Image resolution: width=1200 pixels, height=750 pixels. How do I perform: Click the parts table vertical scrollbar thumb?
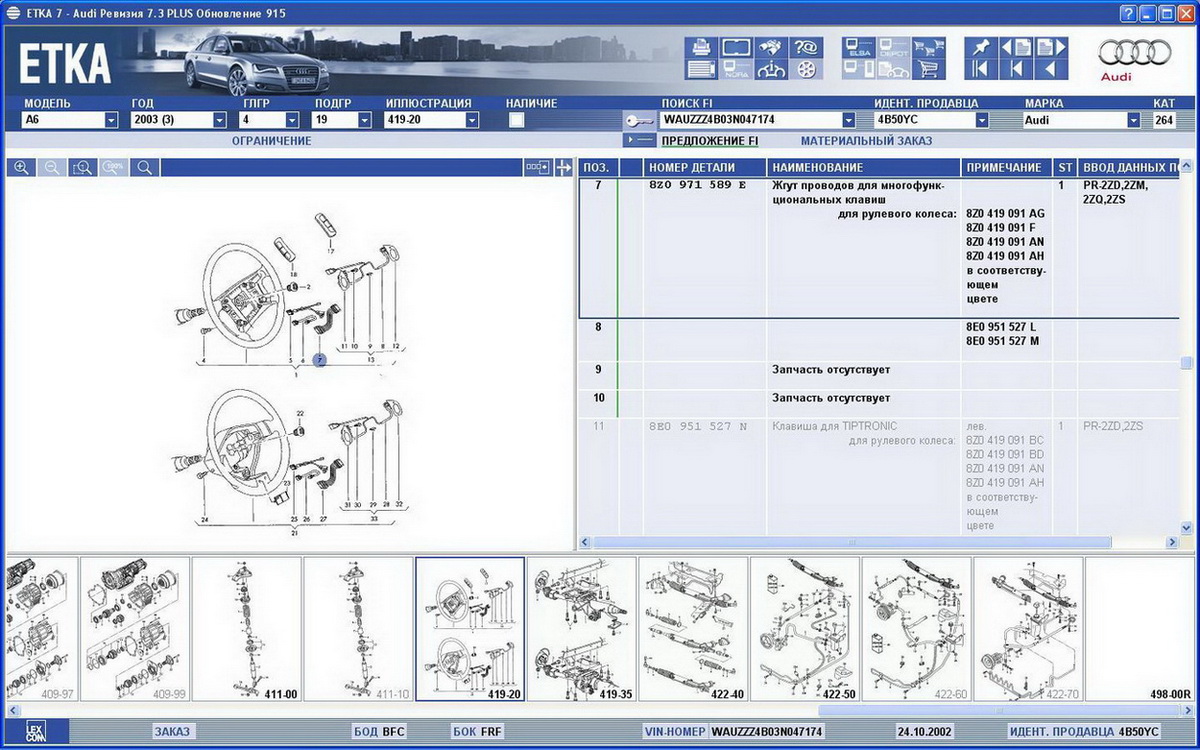pyautogui.click(x=1187, y=363)
